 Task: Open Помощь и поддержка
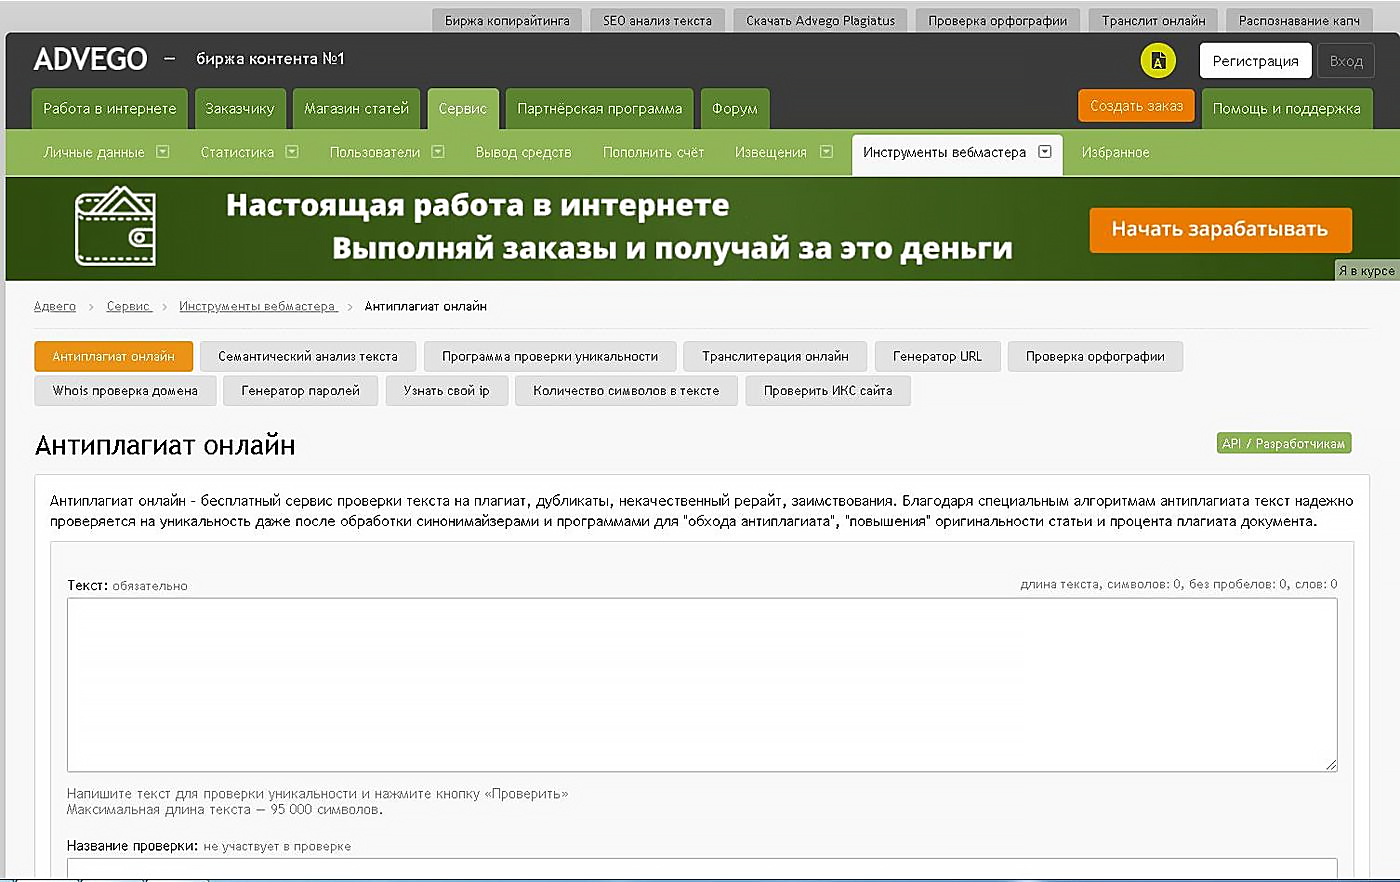point(1287,109)
